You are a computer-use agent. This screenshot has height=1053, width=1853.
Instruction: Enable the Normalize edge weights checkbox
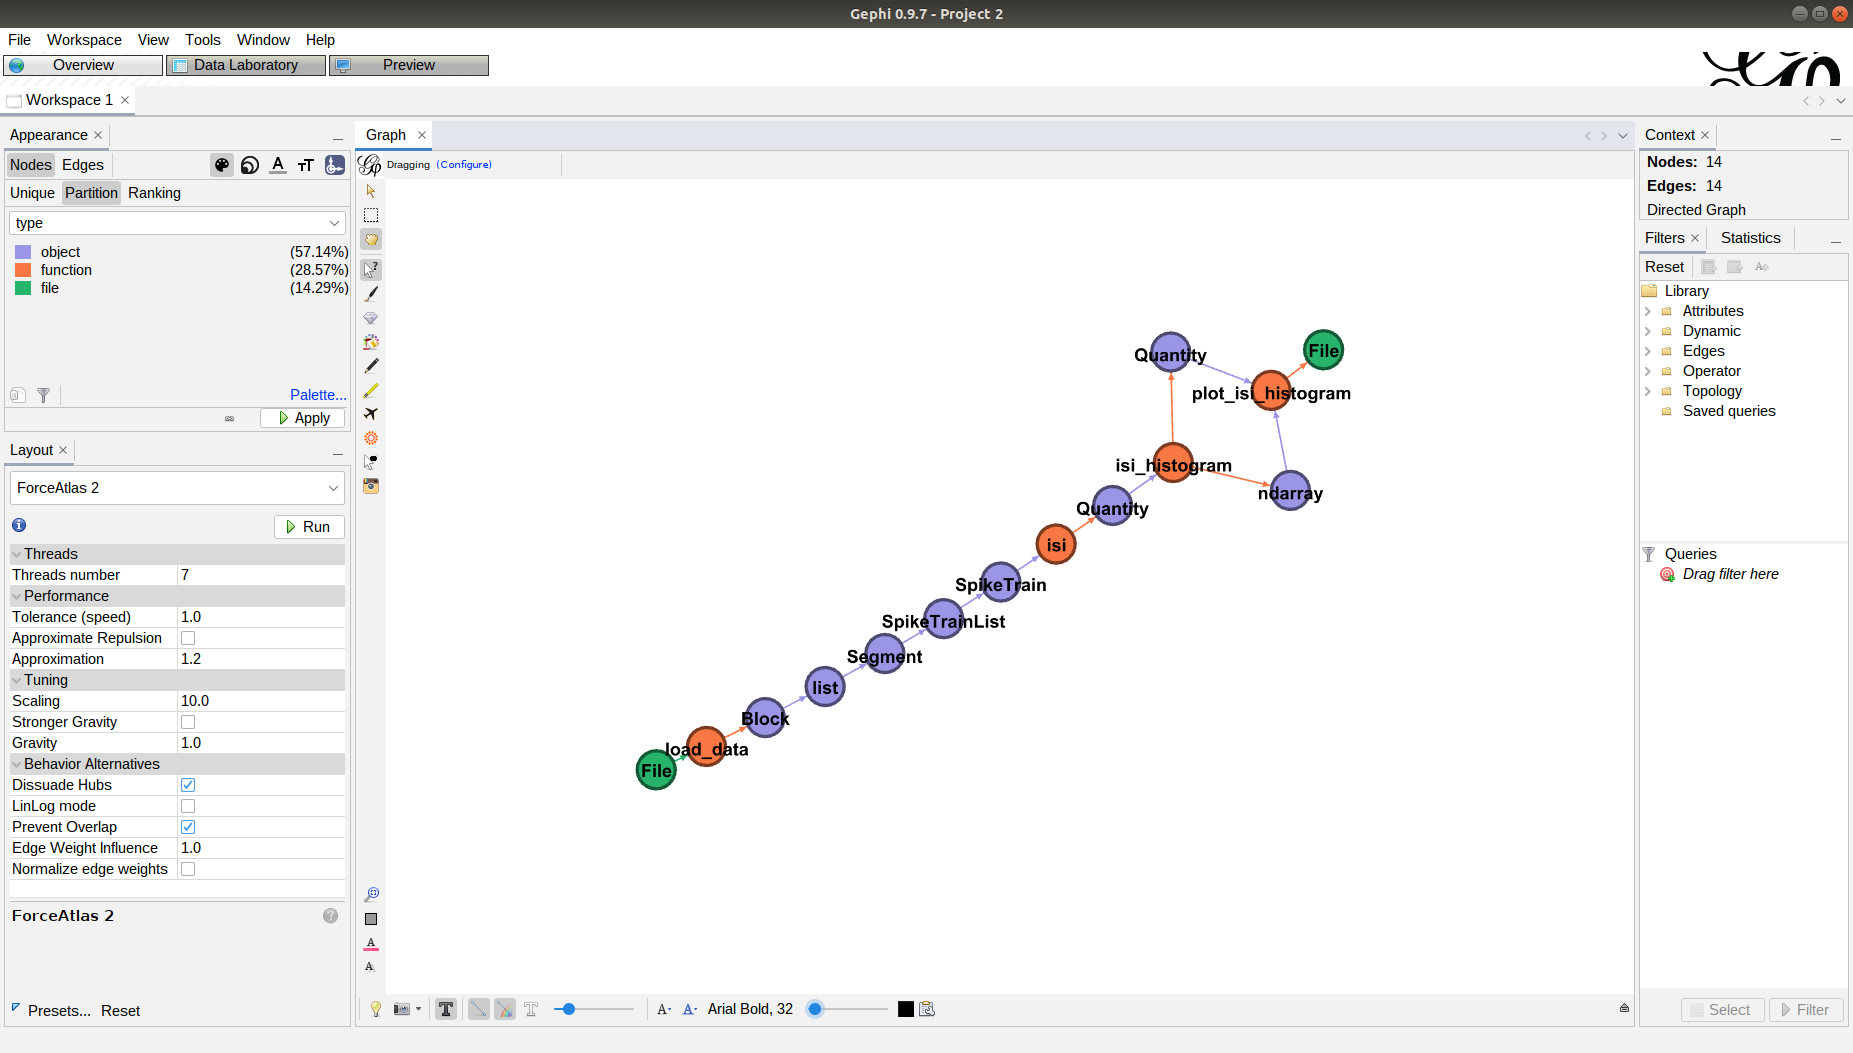[188, 869]
